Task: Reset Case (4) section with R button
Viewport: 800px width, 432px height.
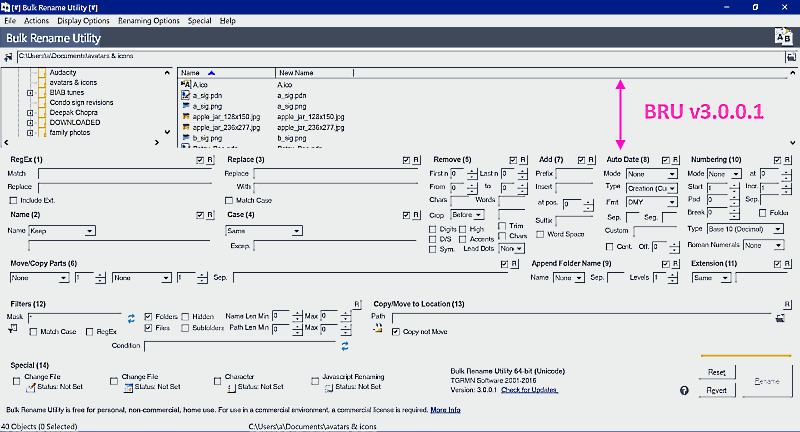Action: coord(416,215)
